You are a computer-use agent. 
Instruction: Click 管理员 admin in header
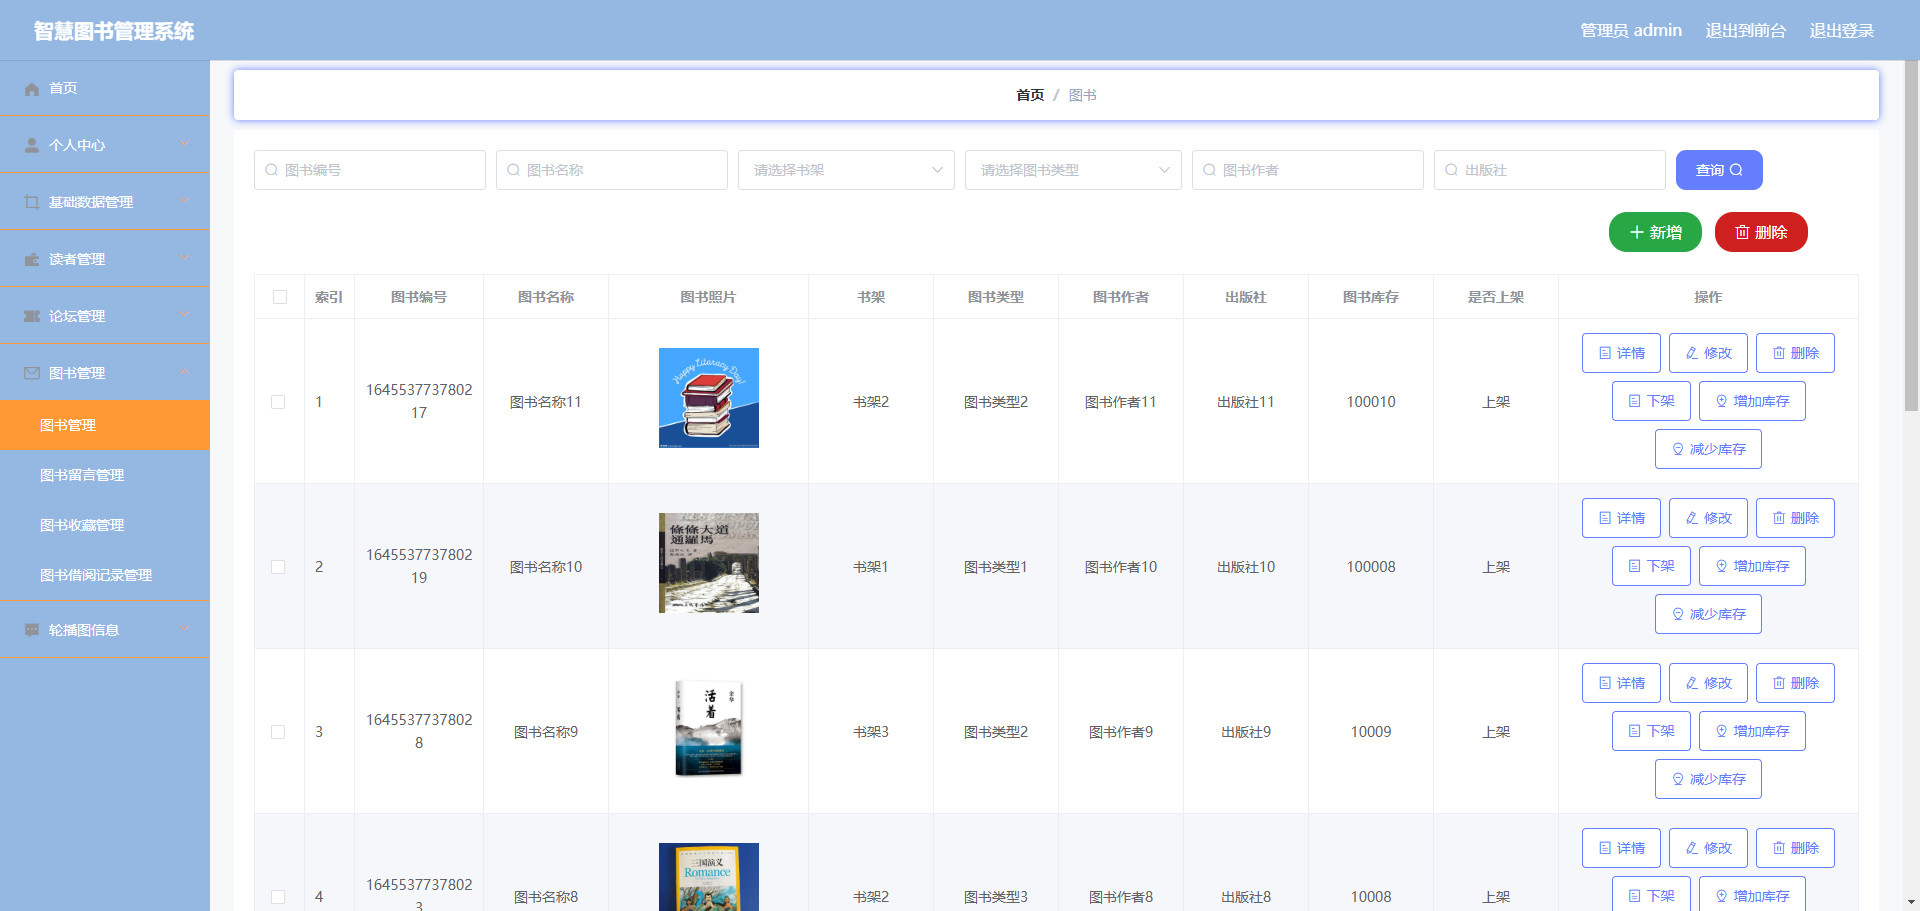[x=1631, y=30]
